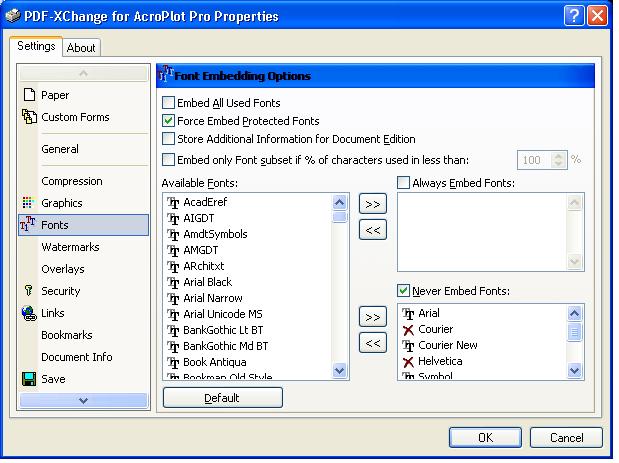Click Never Embed list scroll up arrow
Viewport: 619px width, 463px height.
[x=574, y=313]
